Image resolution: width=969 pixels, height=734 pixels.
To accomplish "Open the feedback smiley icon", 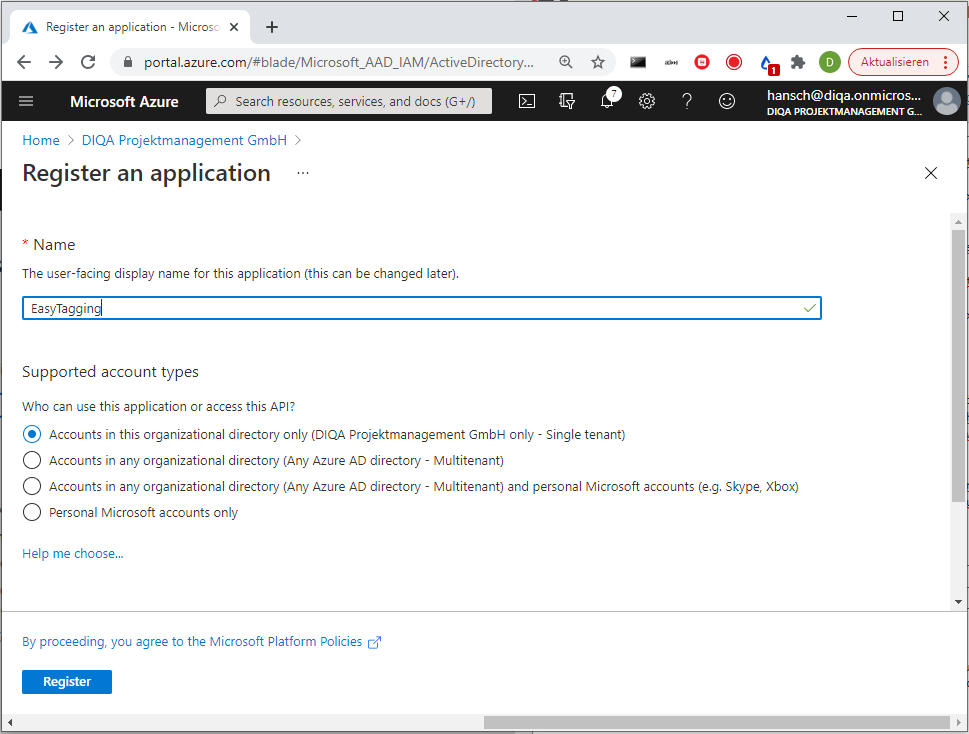I will click(x=727, y=101).
